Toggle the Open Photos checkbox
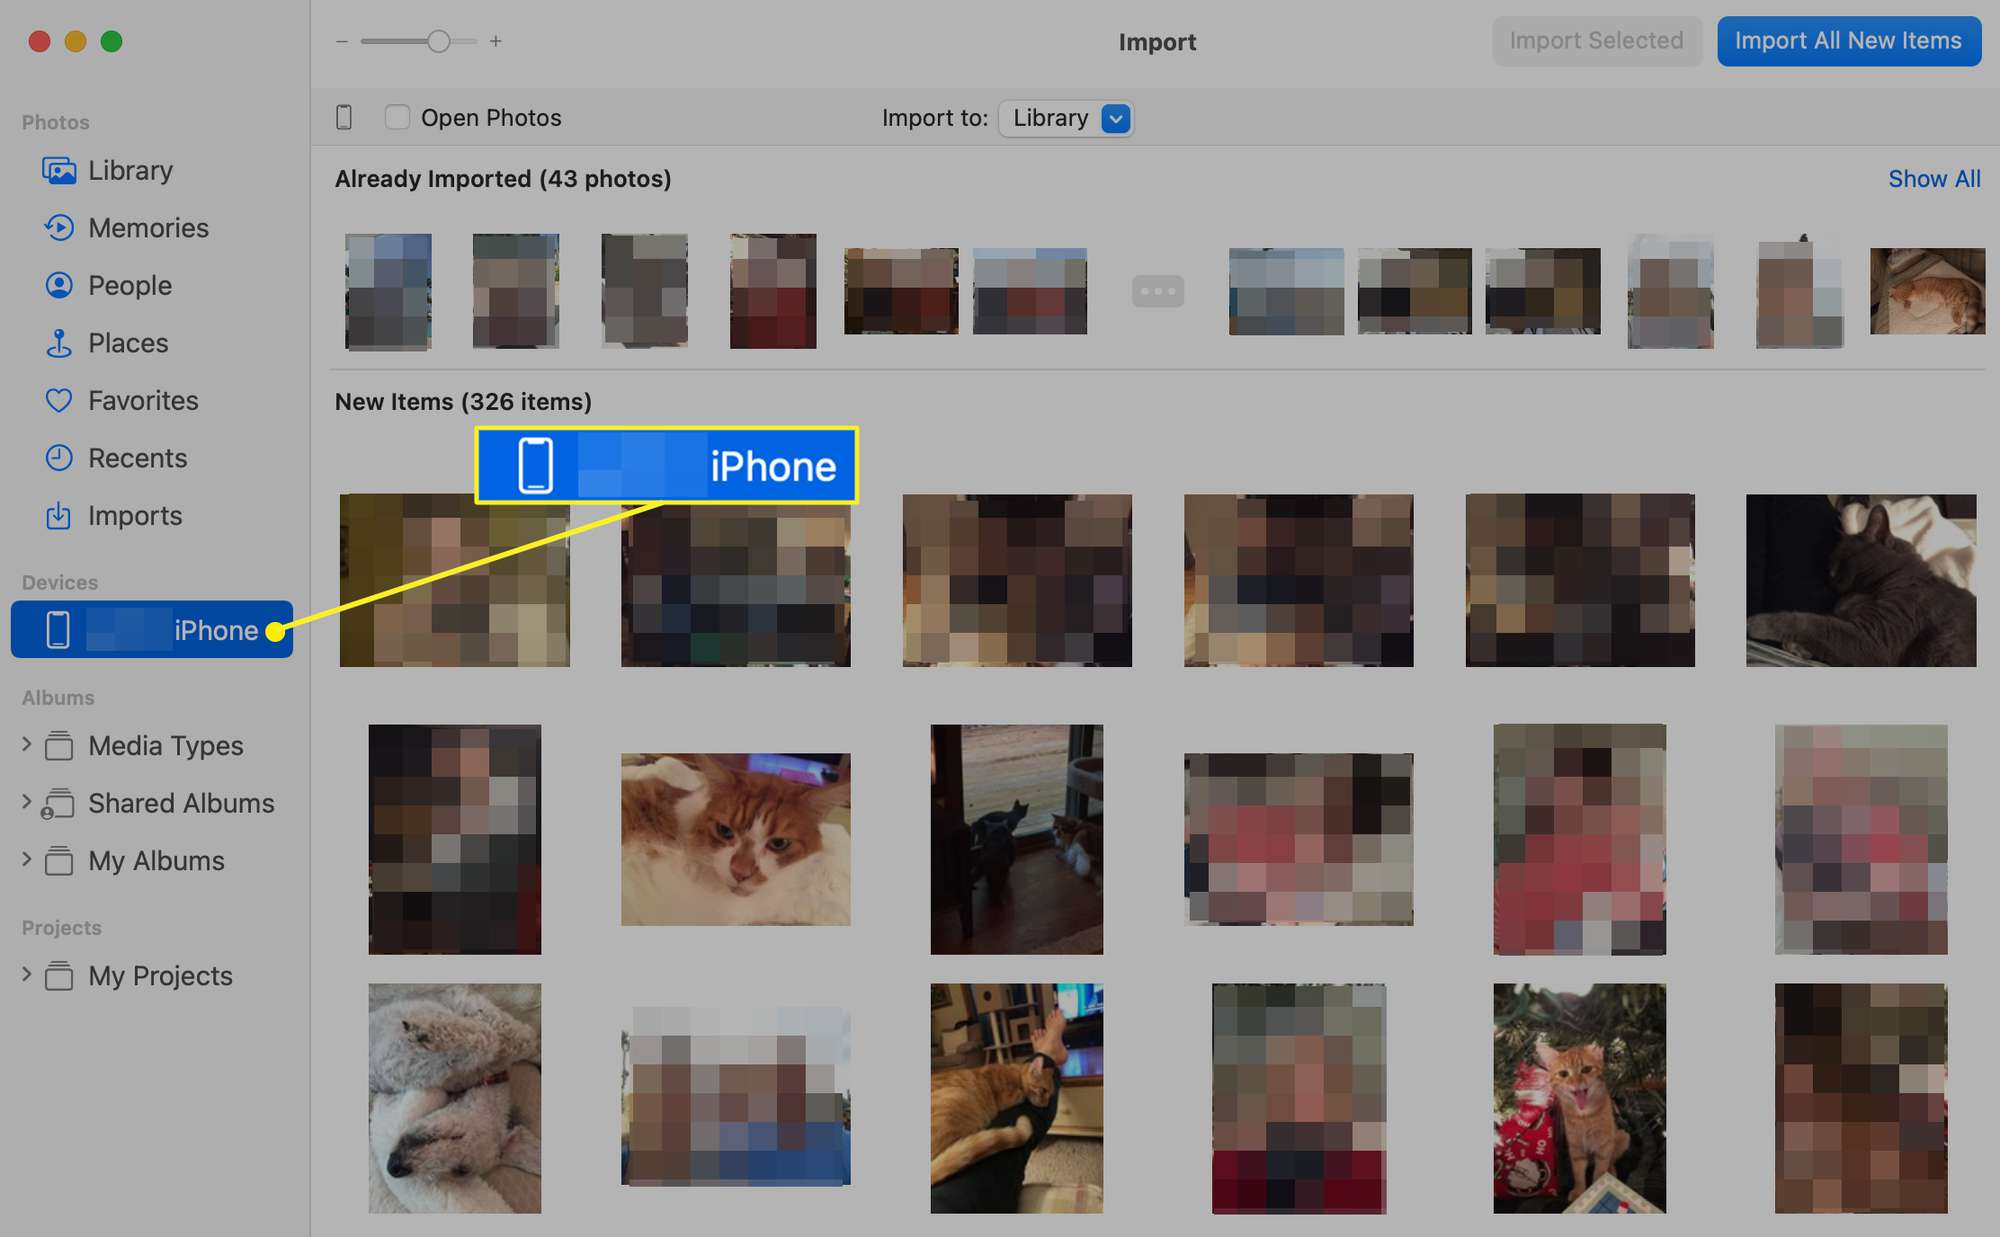 [x=397, y=116]
